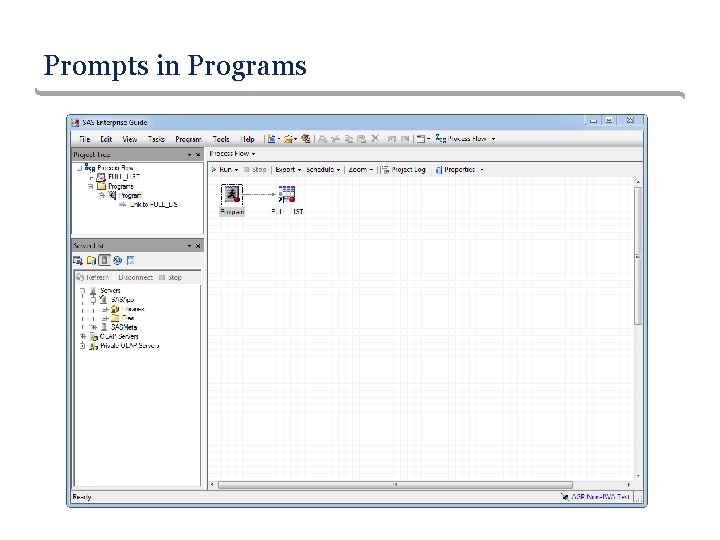
Task: Click Stop in Server List toolbar
Action: click(170, 277)
